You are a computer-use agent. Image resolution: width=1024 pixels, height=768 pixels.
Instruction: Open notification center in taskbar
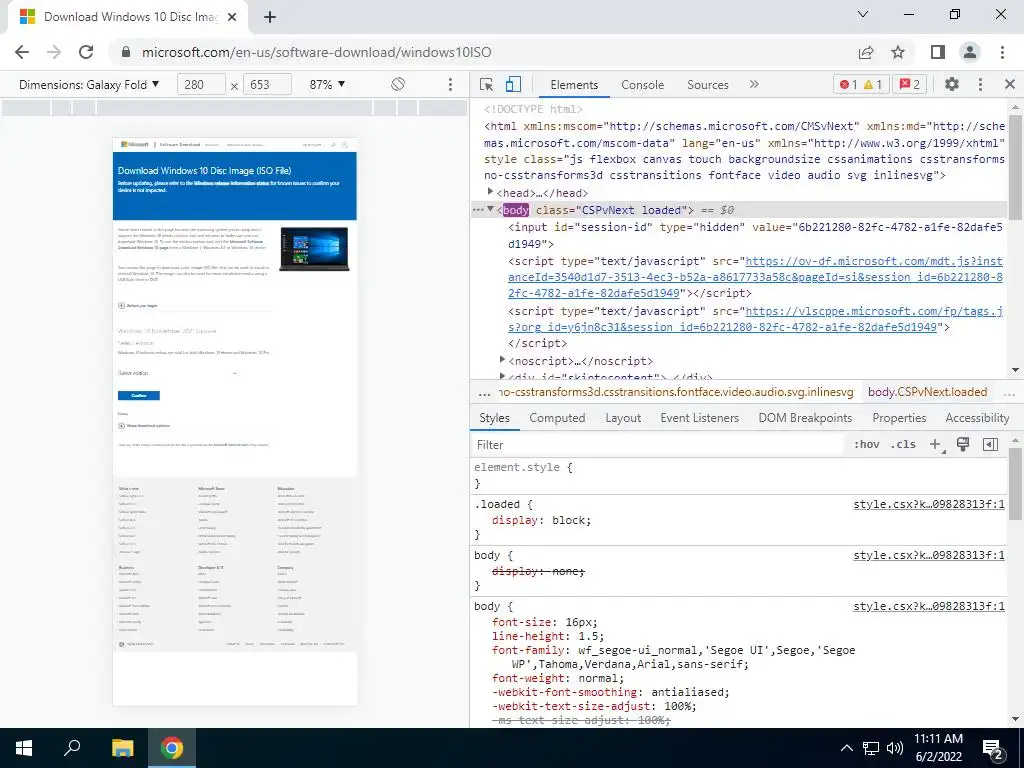coord(993,748)
